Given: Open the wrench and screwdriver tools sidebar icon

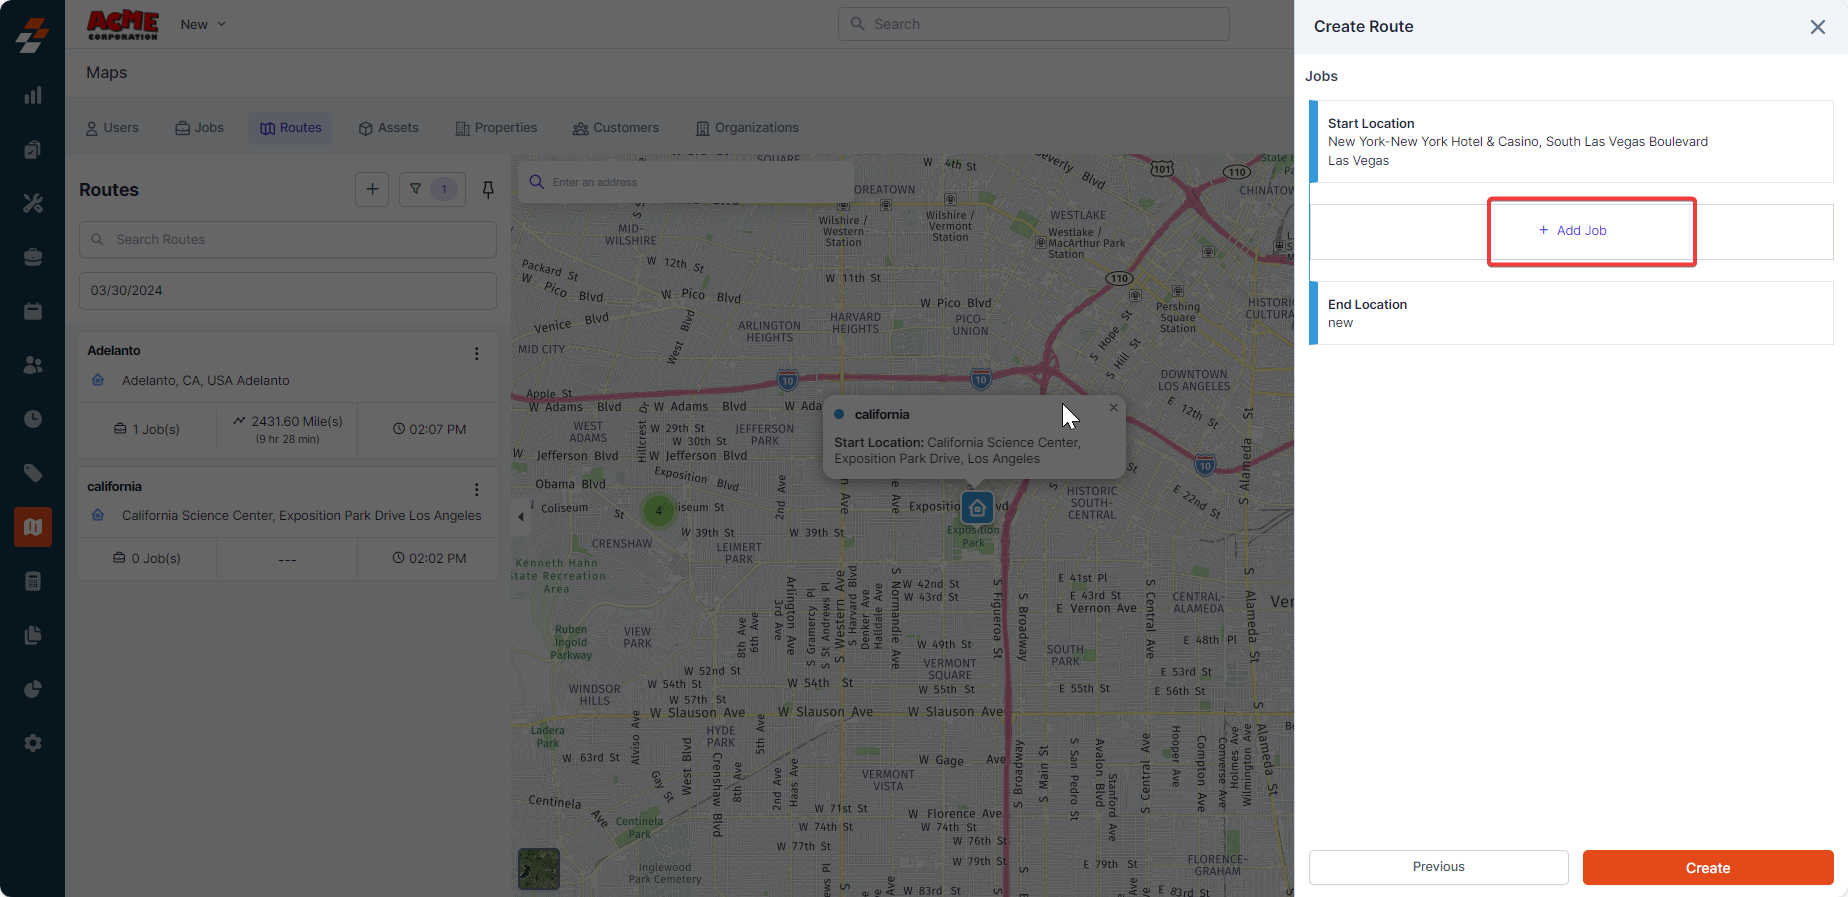Looking at the screenshot, I should coord(33,203).
